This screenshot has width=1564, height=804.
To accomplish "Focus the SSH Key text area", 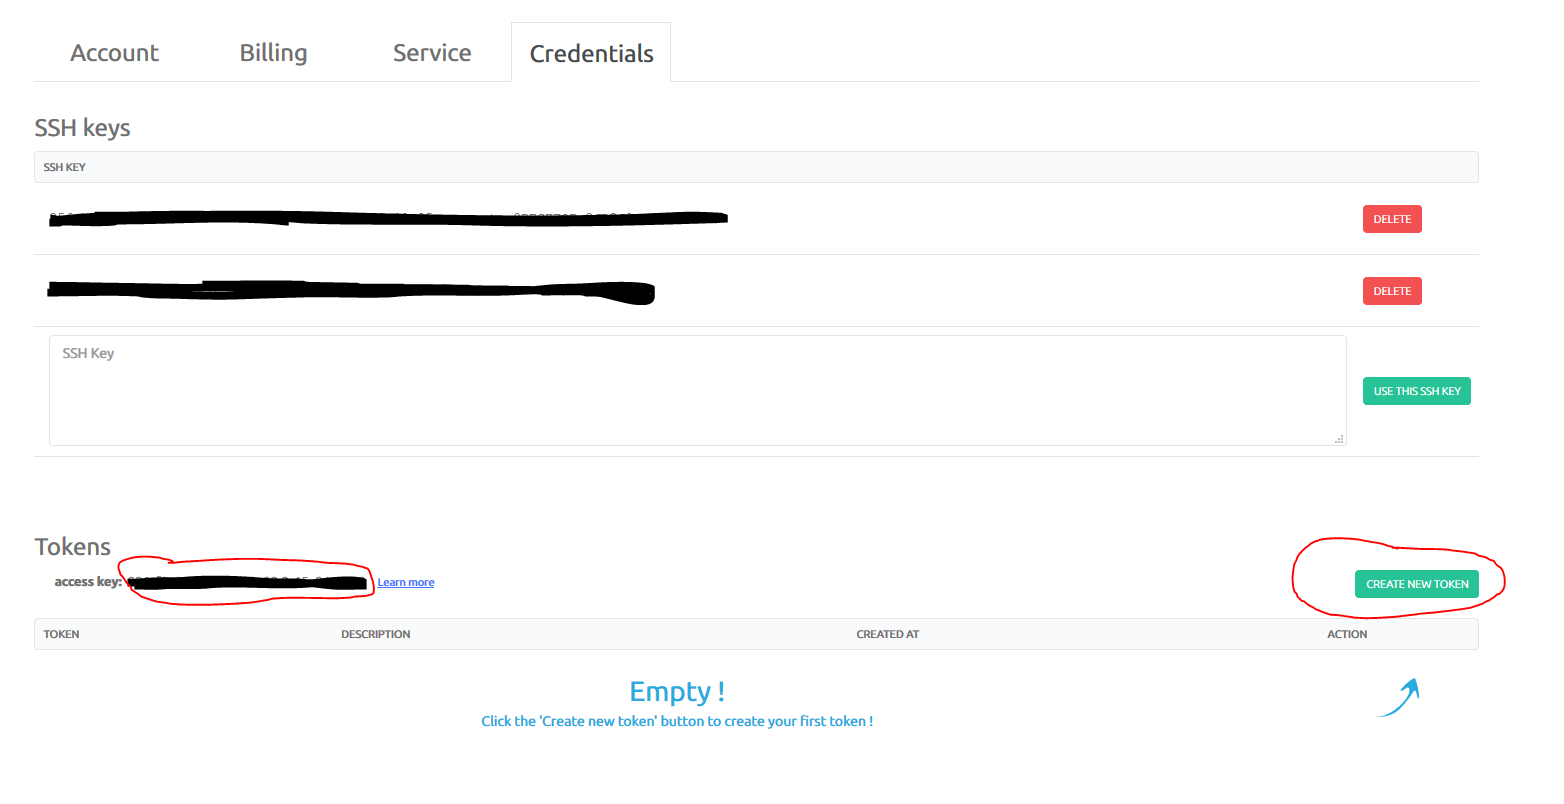I will click(697, 390).
